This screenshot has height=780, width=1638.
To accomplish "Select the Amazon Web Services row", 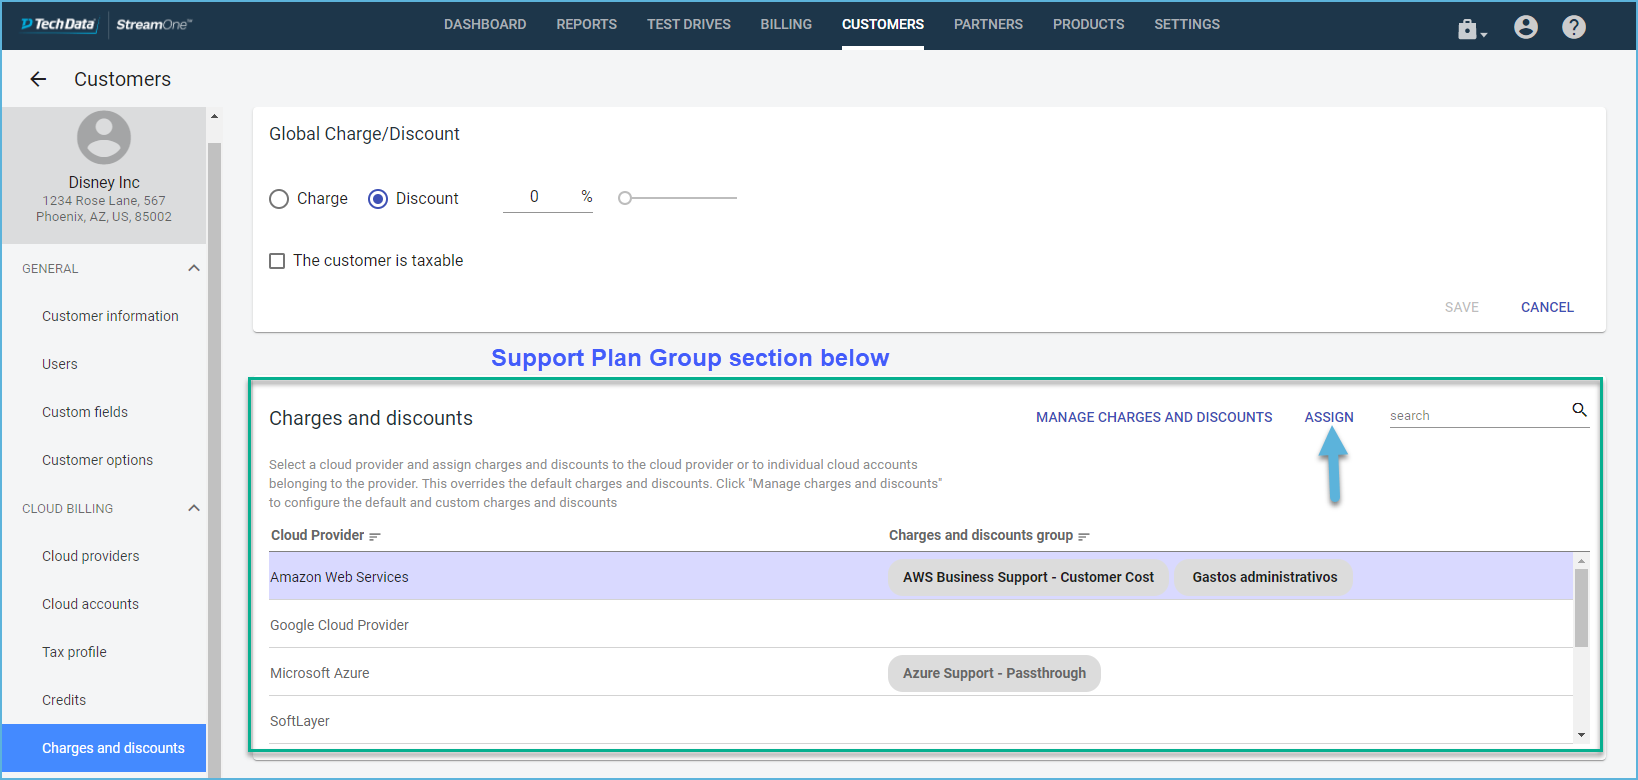I will (x=920, y=577).
